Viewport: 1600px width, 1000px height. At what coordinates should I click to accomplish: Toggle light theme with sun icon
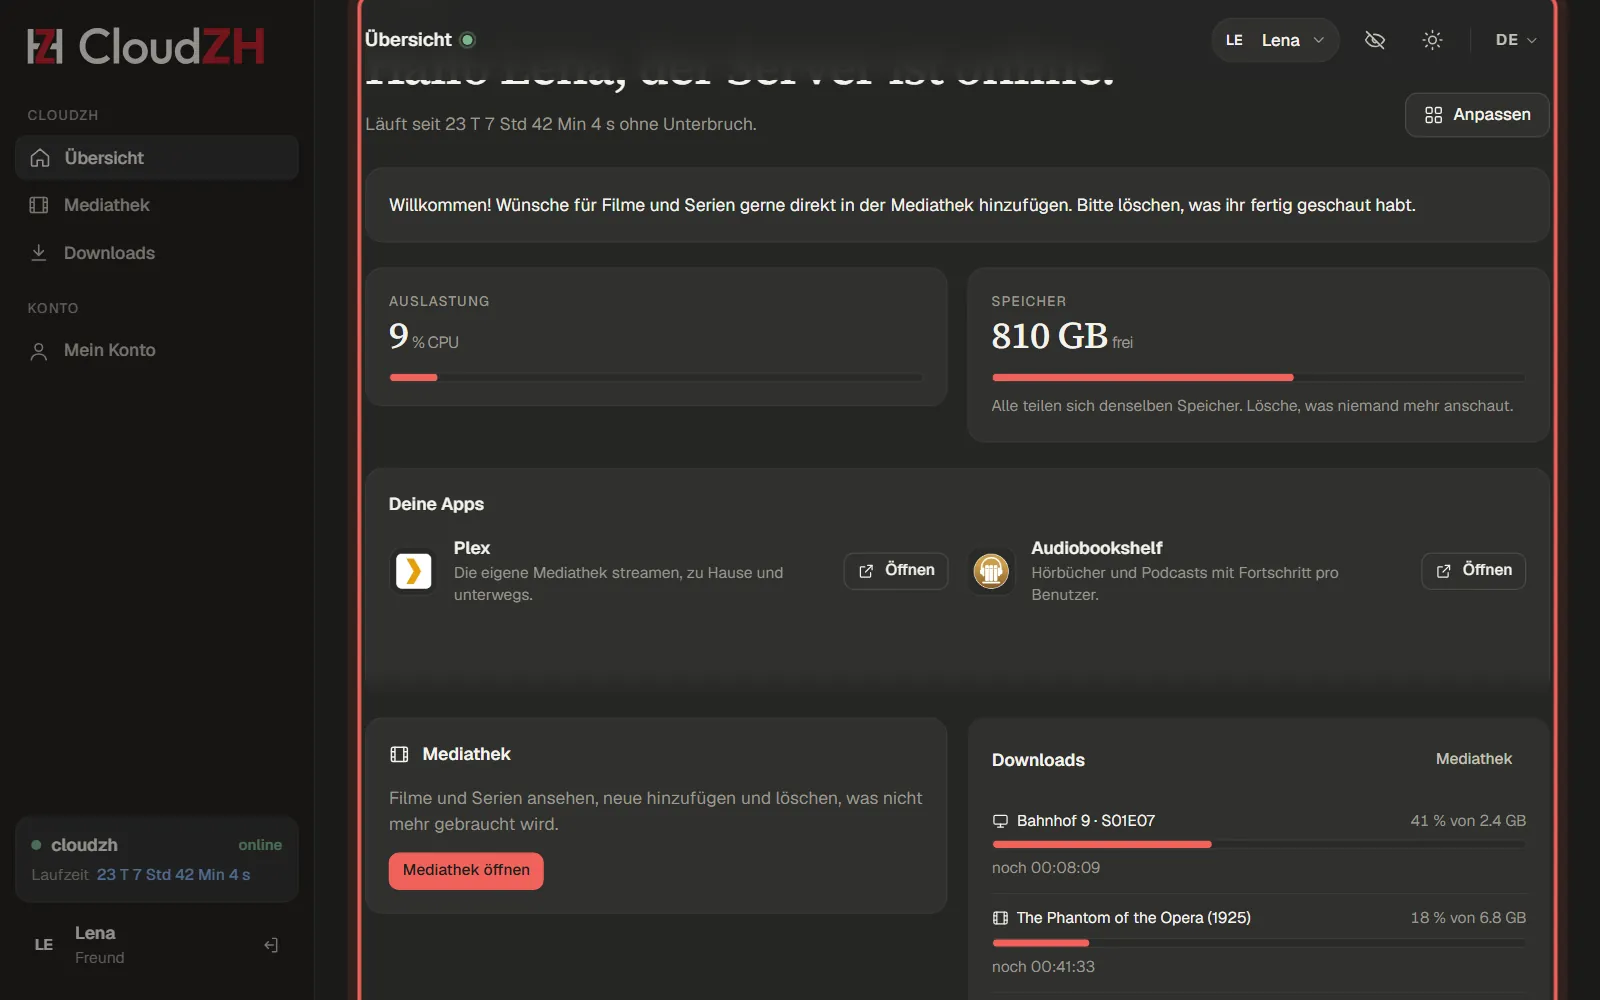pos(1432,40)
